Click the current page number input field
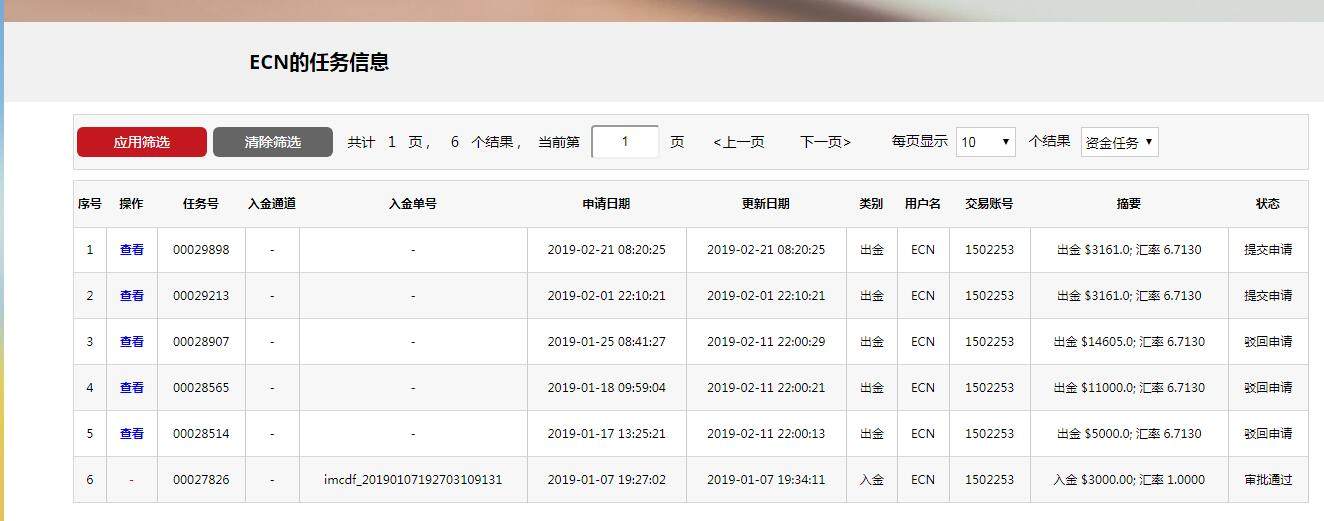Image resolution: width=1324 pixels, height=521 pixels. 625,142
